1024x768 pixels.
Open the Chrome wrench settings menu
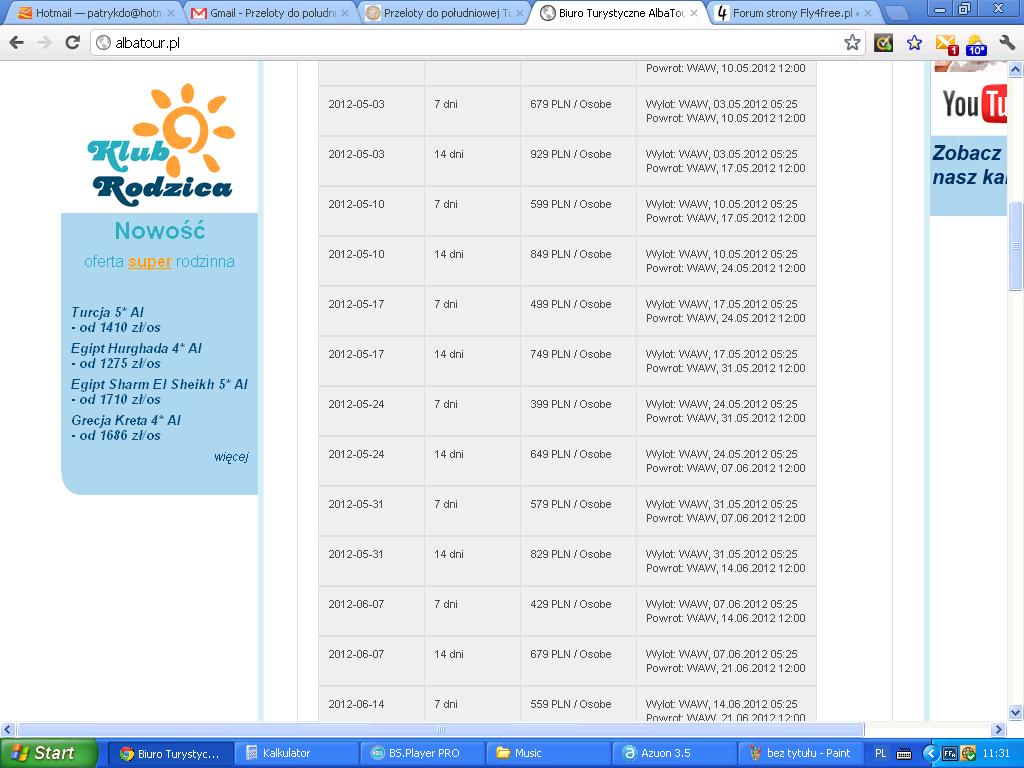[1007, 43]
